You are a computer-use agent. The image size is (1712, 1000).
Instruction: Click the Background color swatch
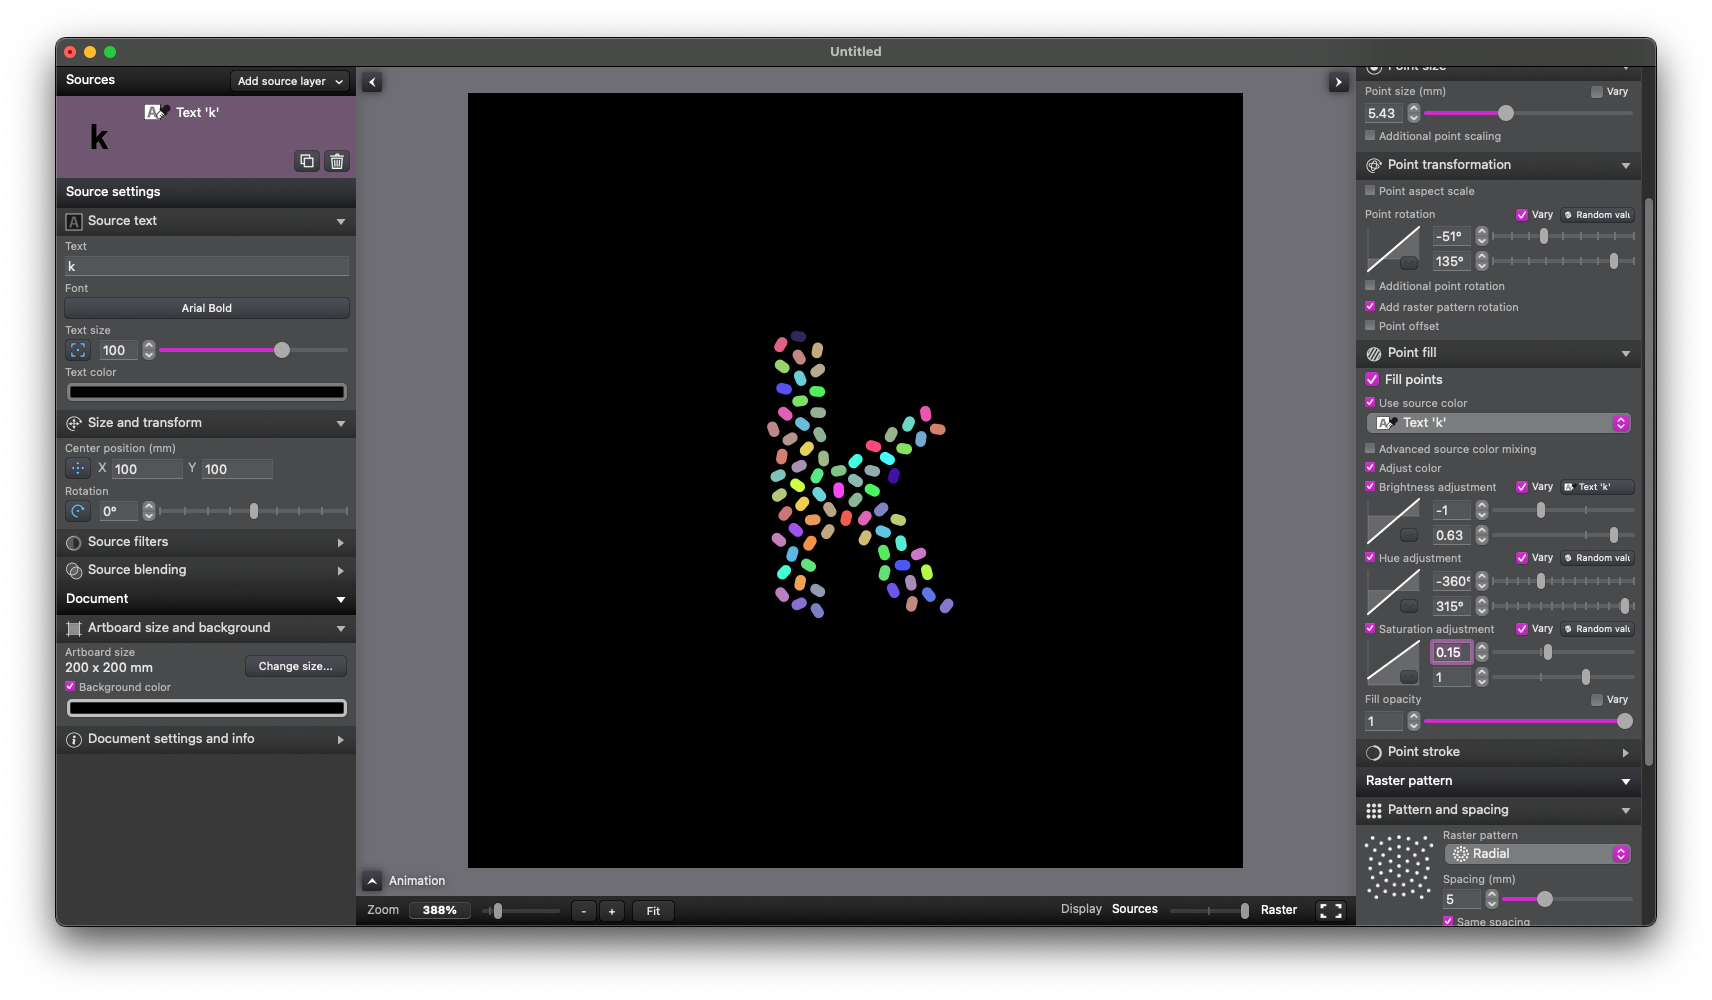point(207,708)
